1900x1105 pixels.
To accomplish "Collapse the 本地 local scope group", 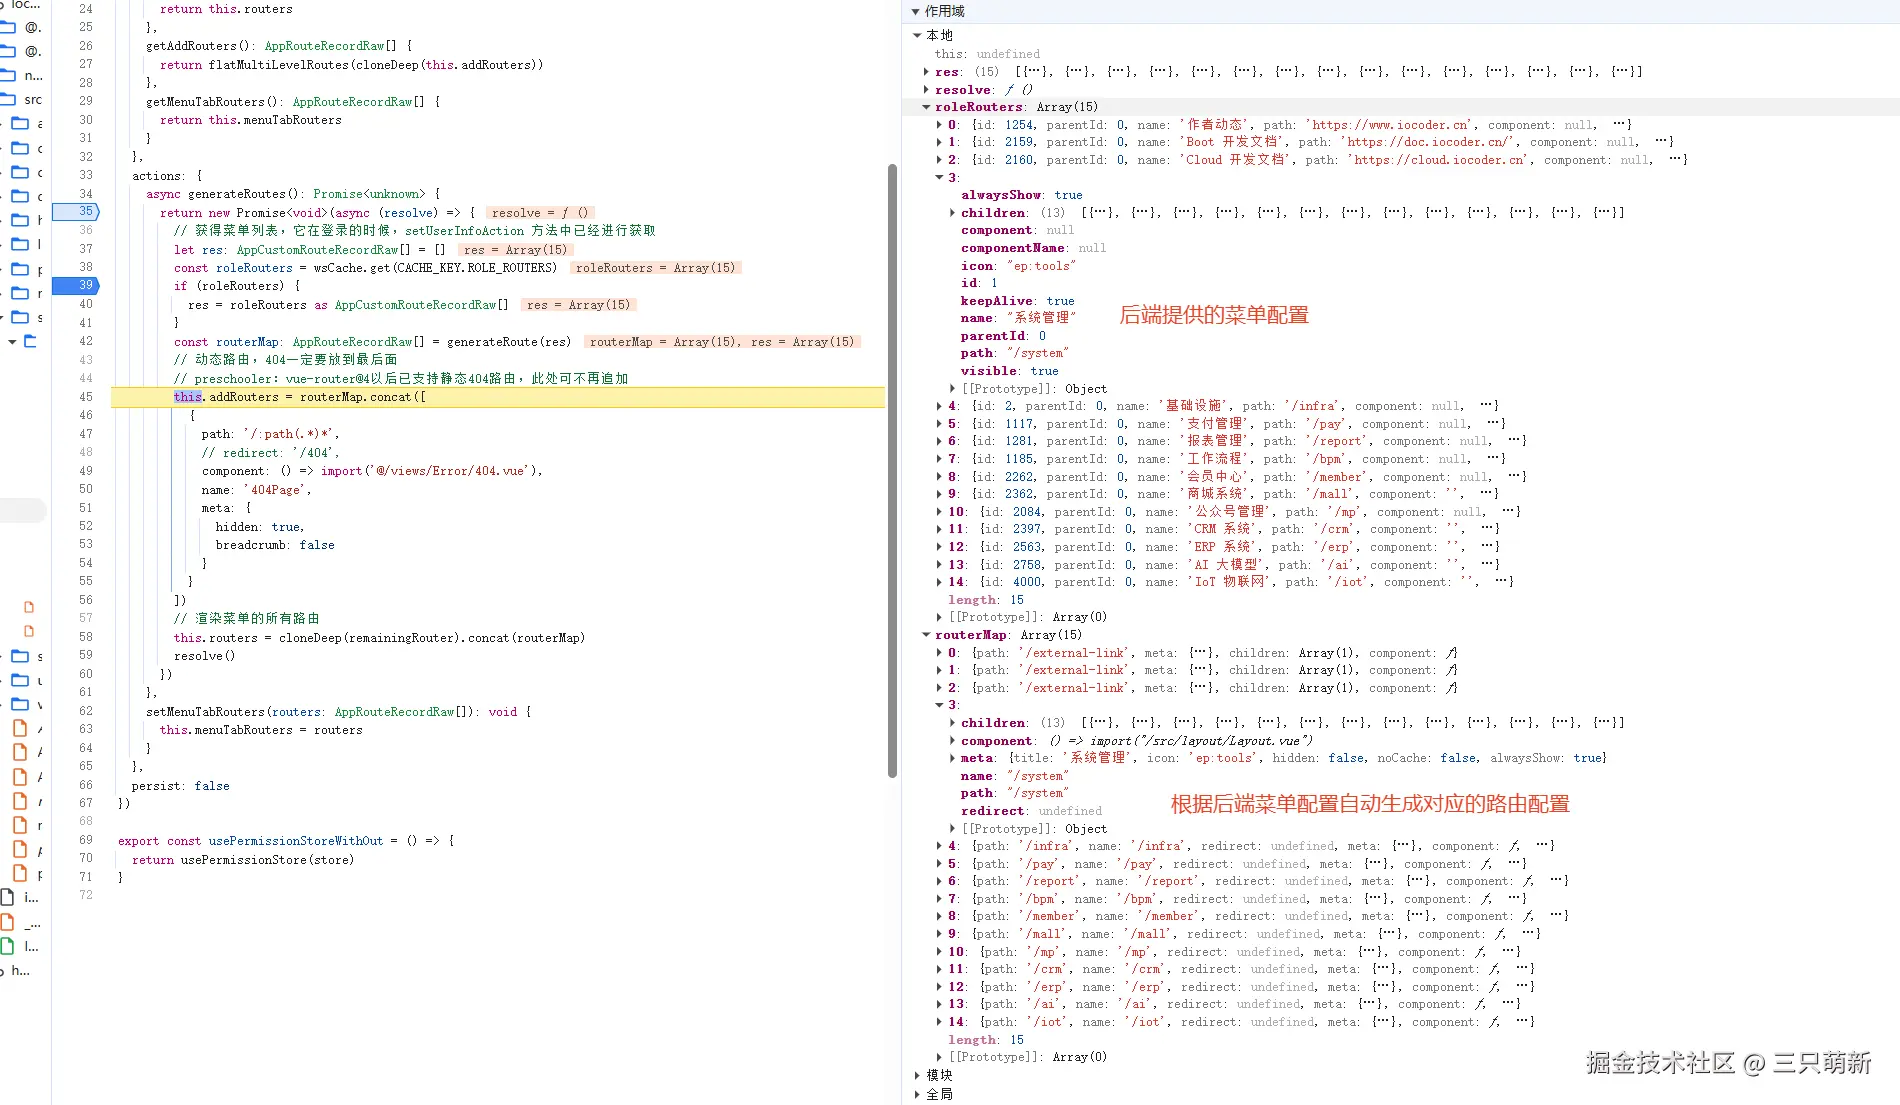I will pyautogui.click(x=917, y=35).
